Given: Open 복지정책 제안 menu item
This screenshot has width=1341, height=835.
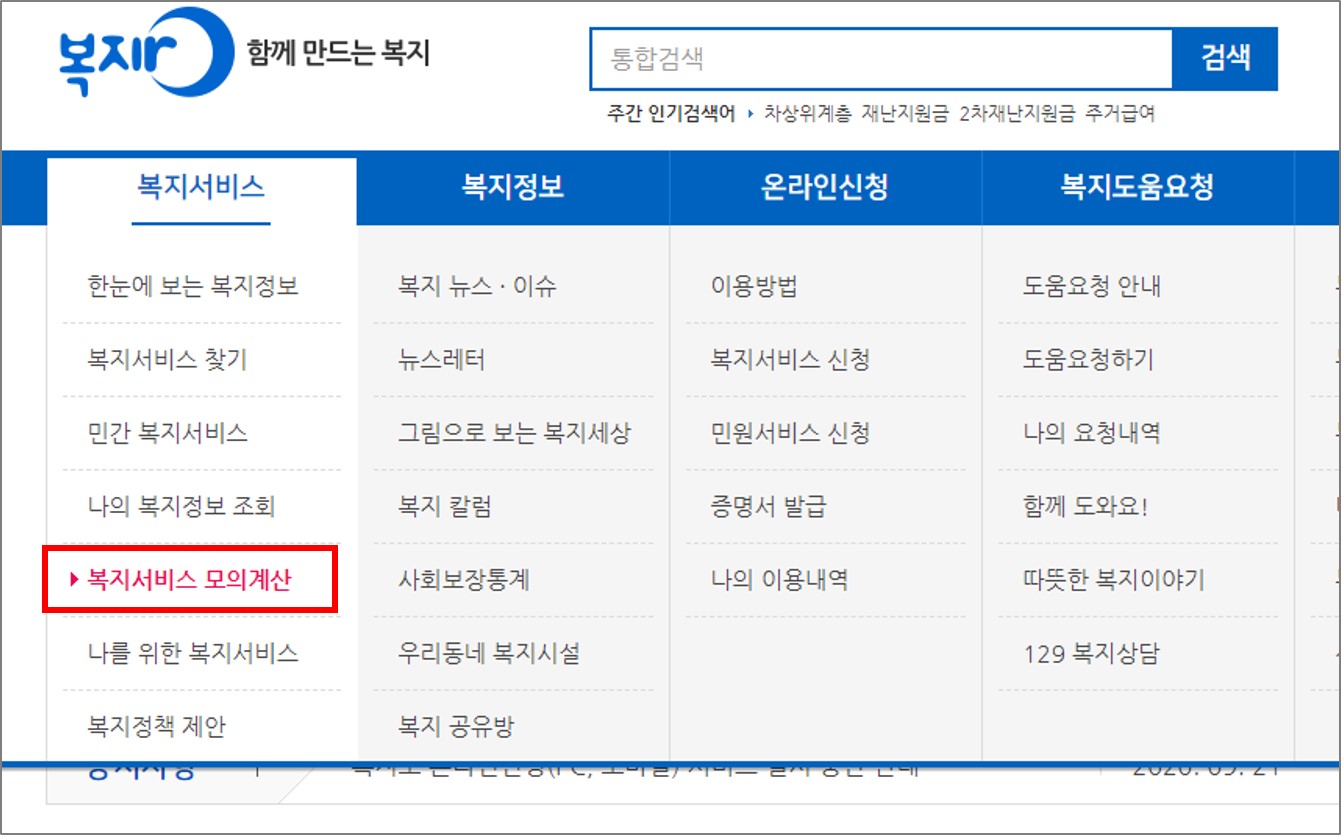Looking at the screenshot, I should 157,726.
